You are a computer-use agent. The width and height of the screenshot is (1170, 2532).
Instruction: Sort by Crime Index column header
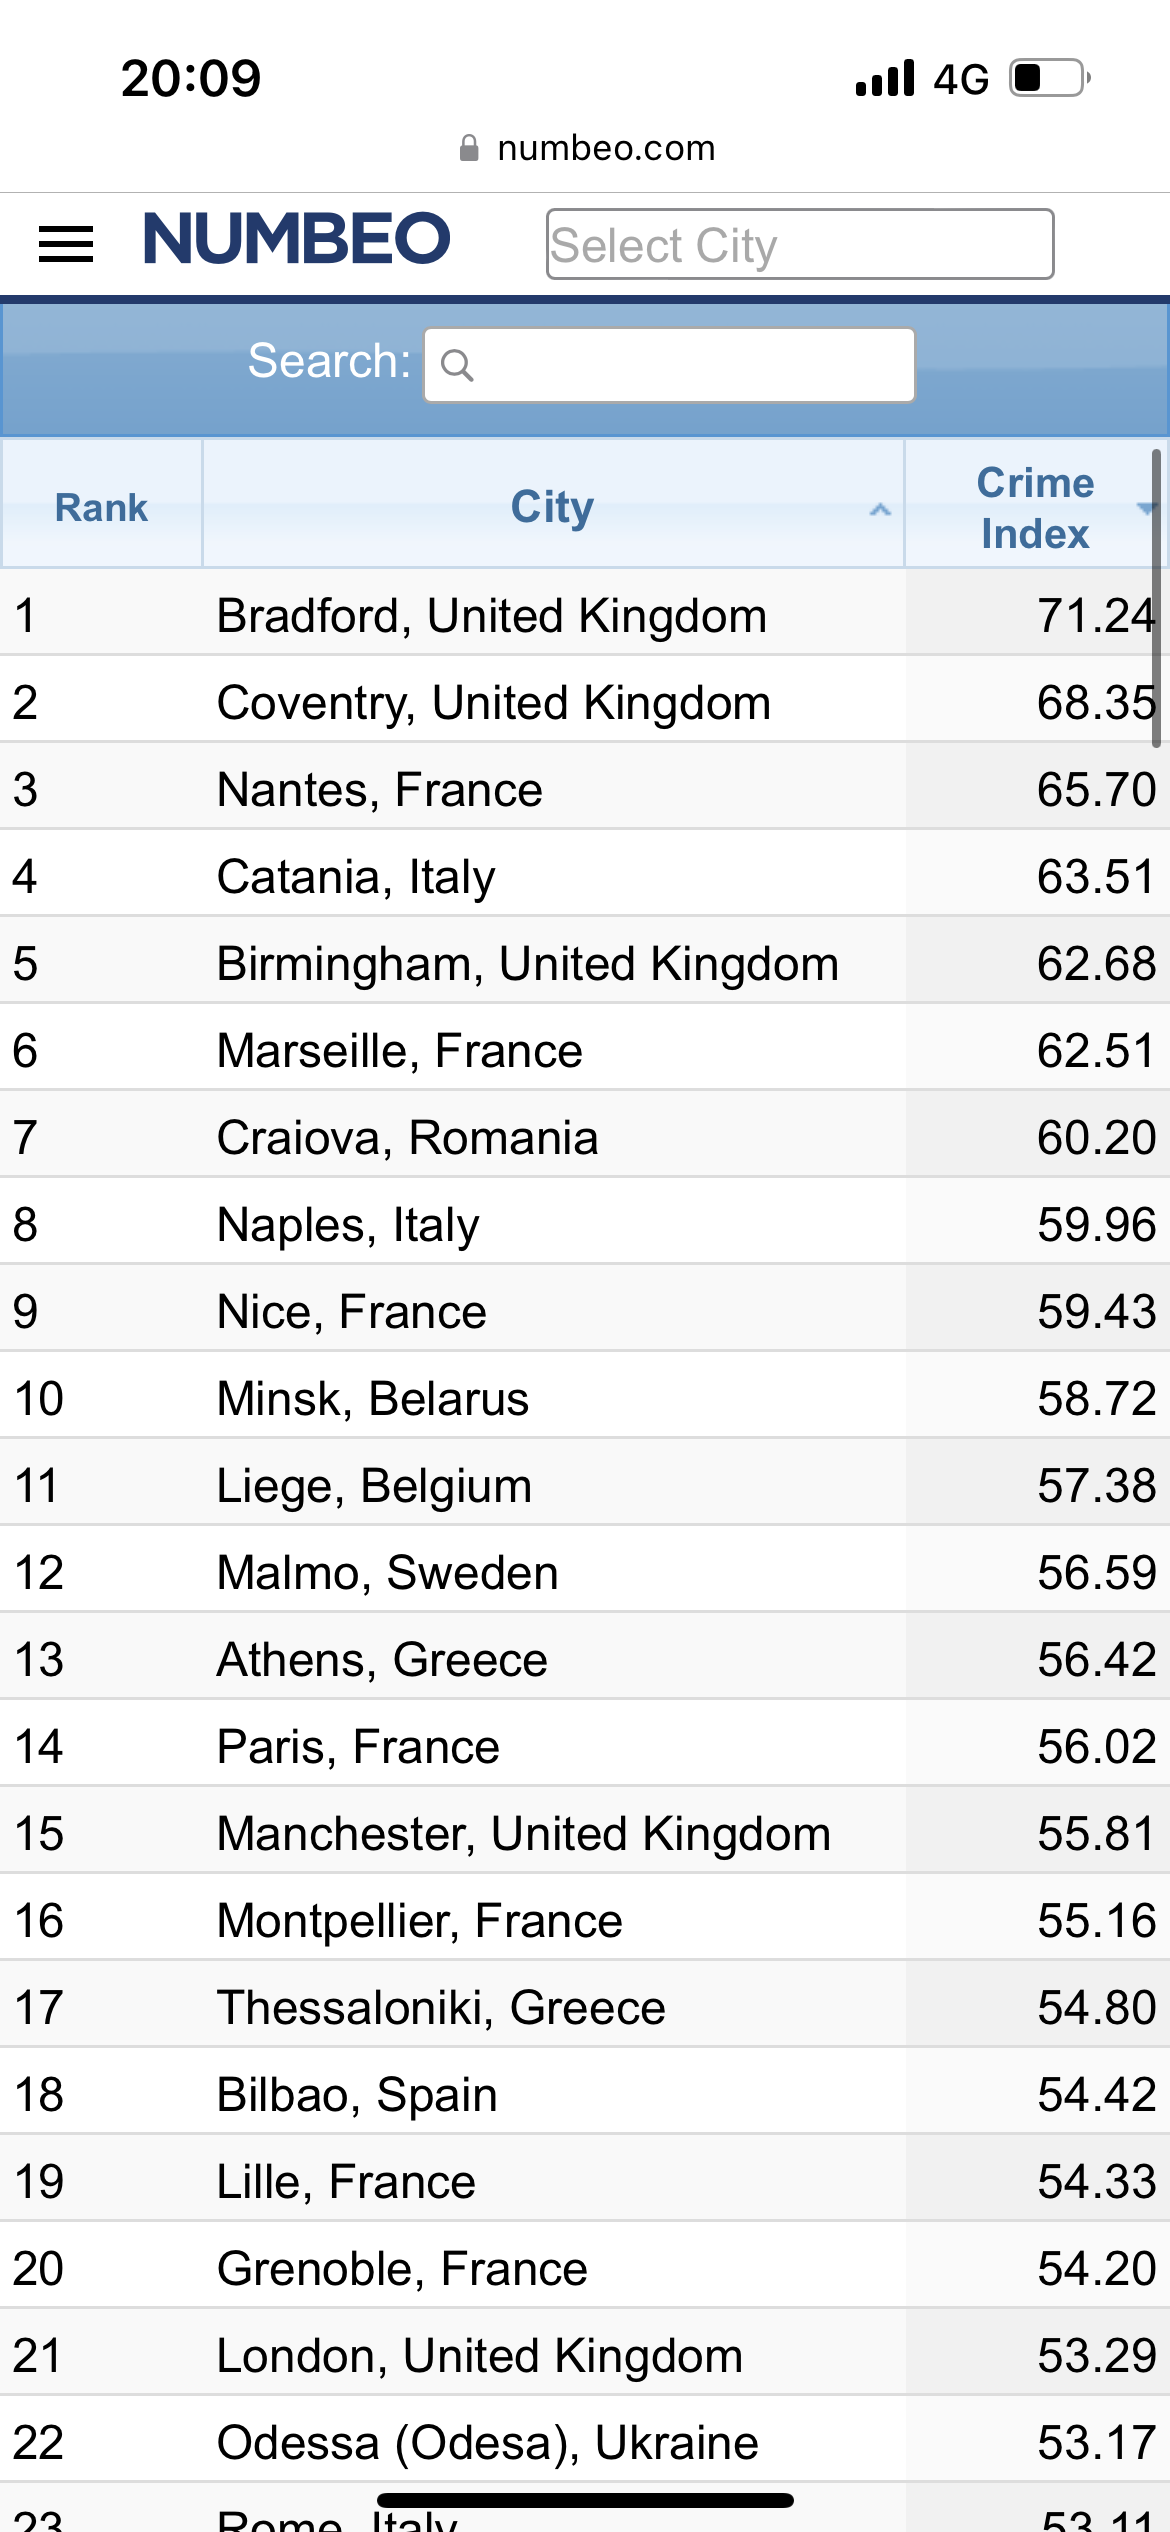click(x=1034, y=507)
